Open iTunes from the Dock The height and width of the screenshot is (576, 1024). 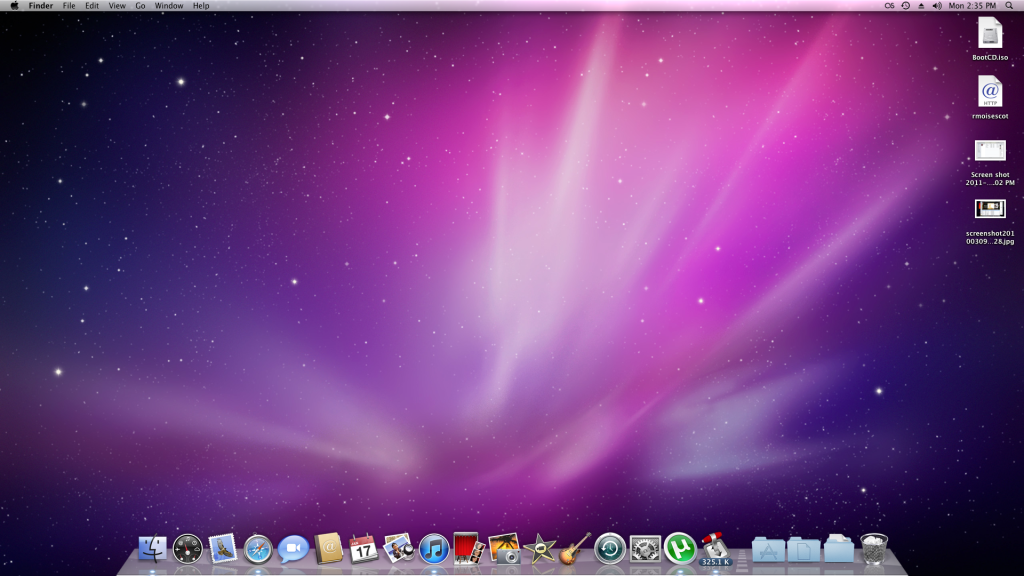(434, 549)
